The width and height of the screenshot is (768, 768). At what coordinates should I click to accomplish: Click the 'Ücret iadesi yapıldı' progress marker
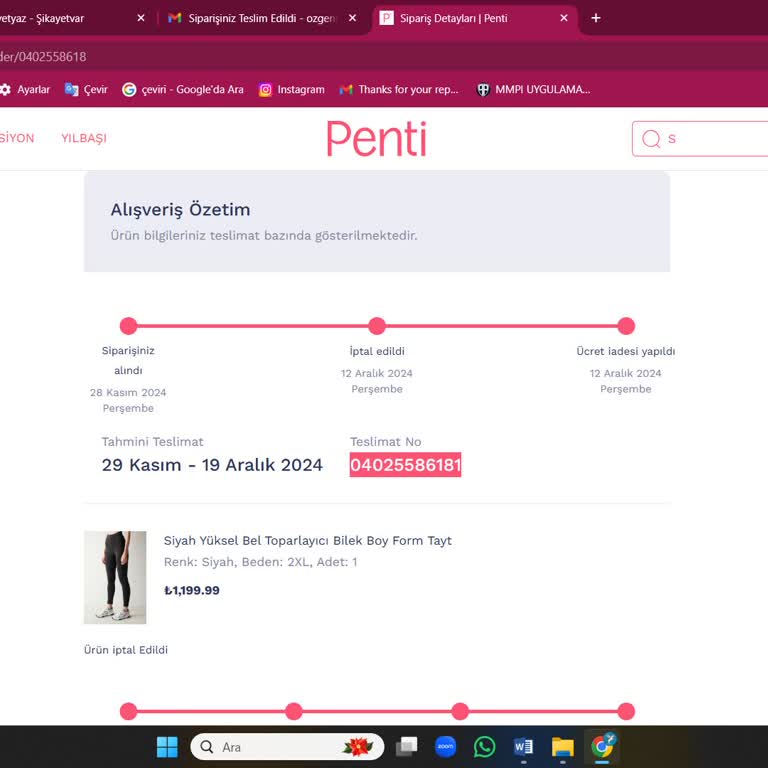(626, 326)
